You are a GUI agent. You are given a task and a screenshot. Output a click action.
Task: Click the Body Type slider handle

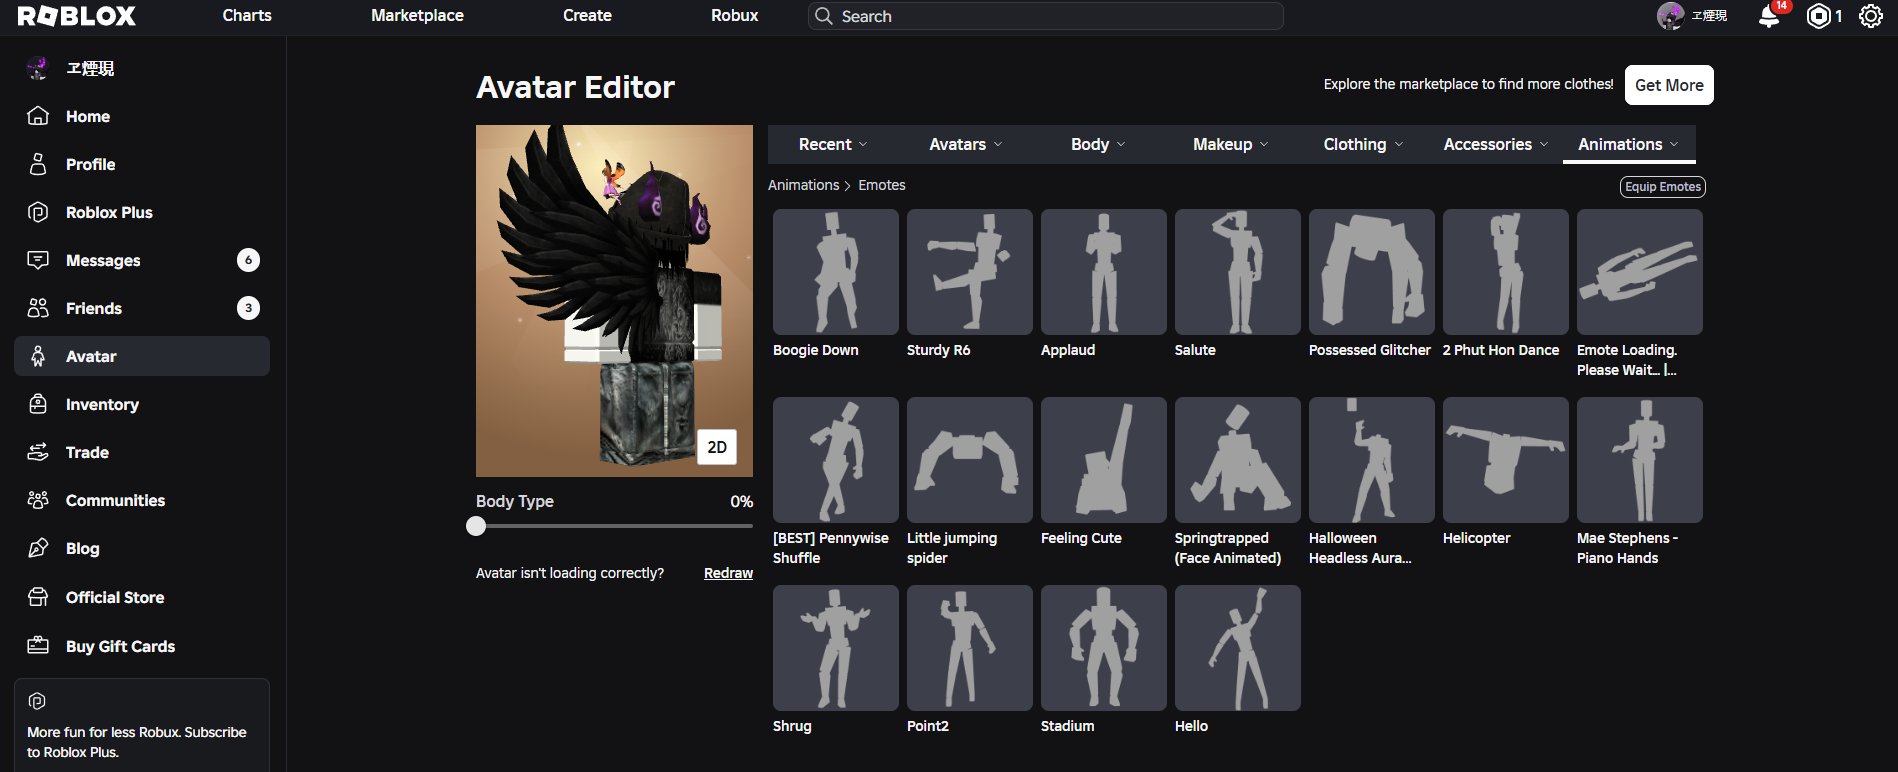tap(476, 526)
